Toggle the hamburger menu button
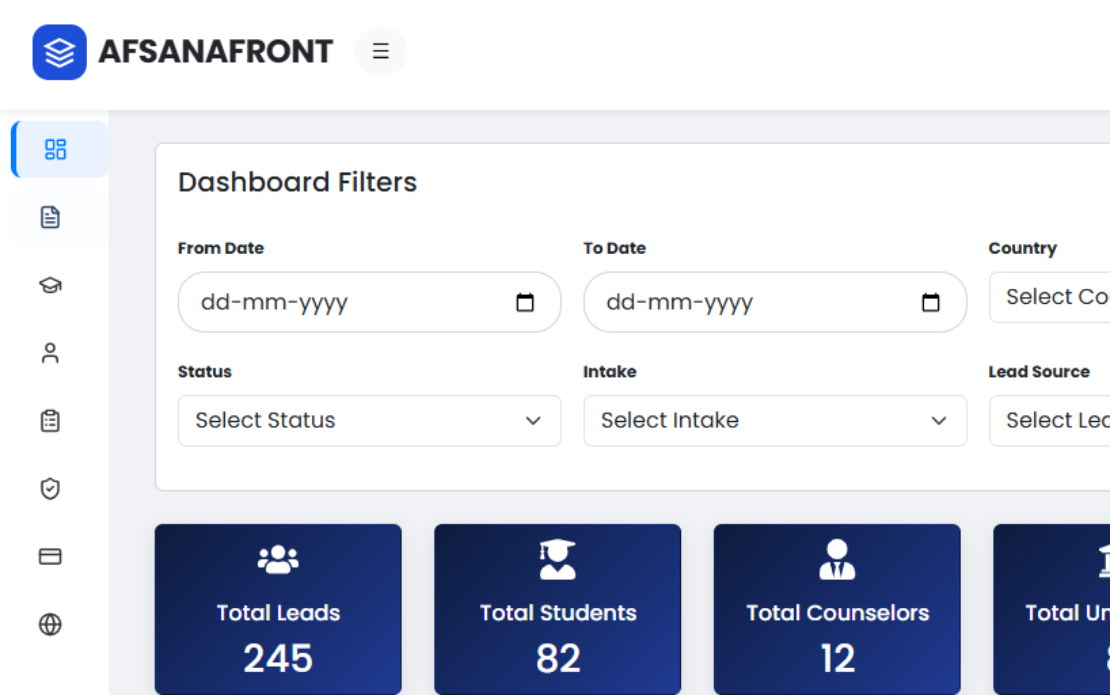This screenshot has height=695, width=1110. point(381,51)
